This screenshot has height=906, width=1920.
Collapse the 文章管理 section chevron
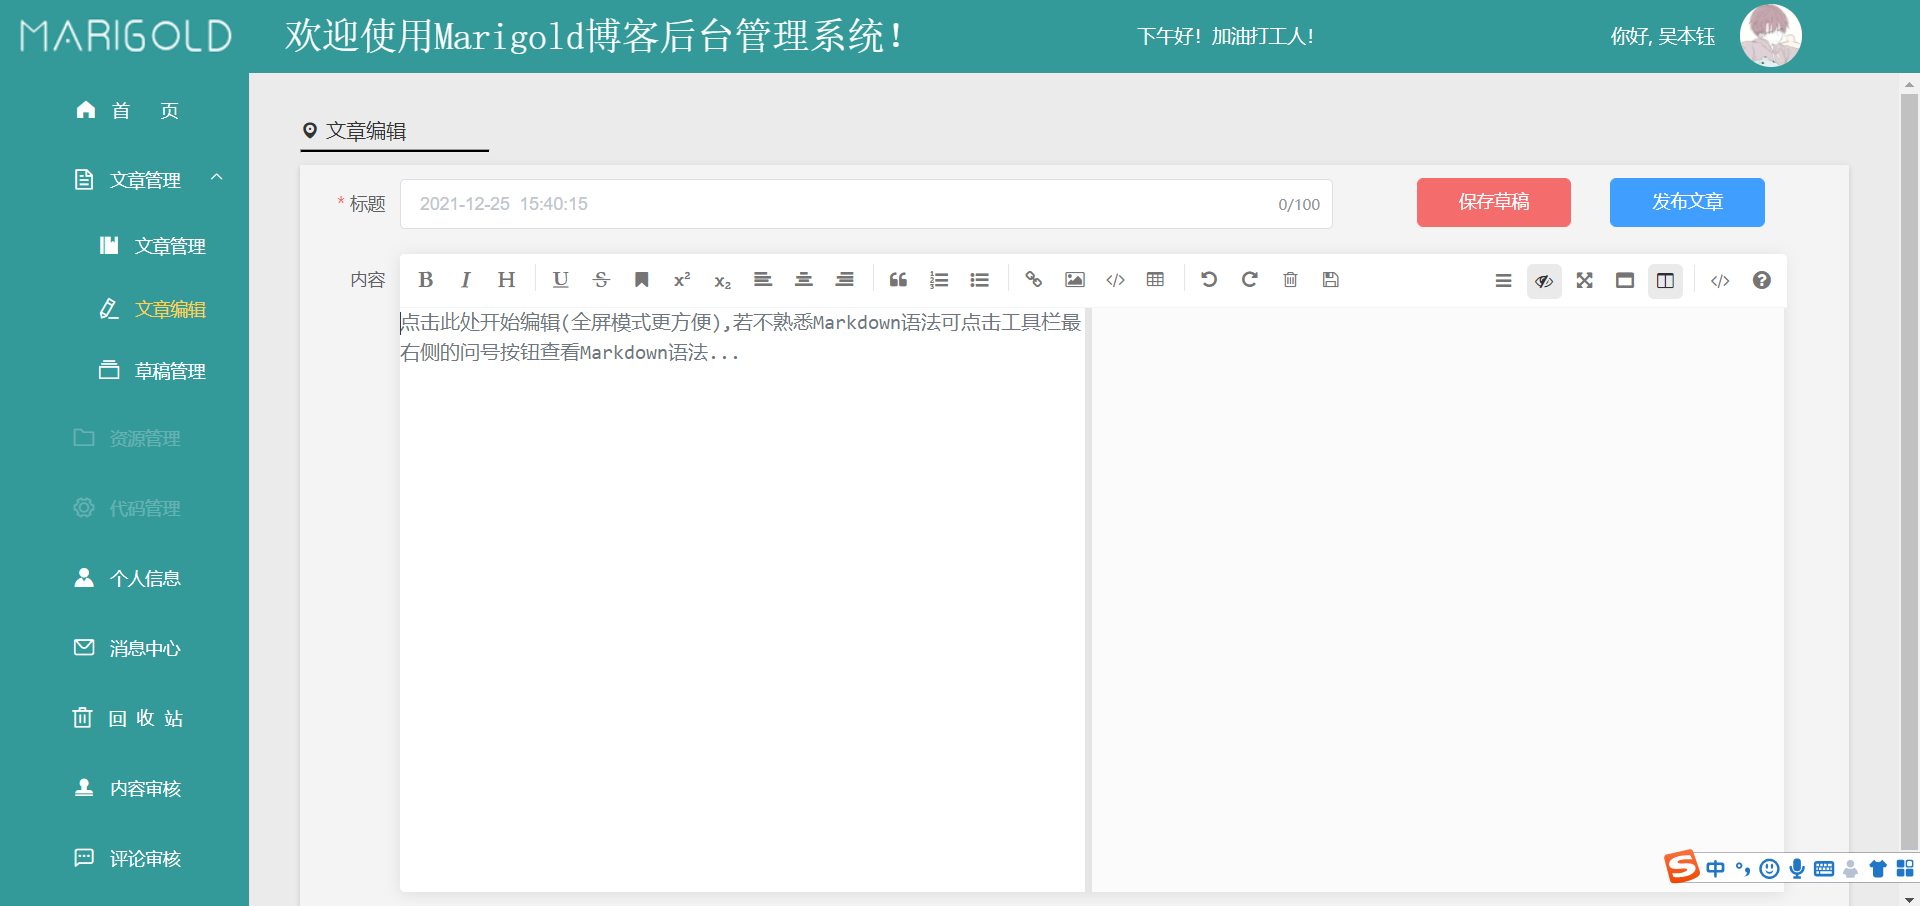217,178
